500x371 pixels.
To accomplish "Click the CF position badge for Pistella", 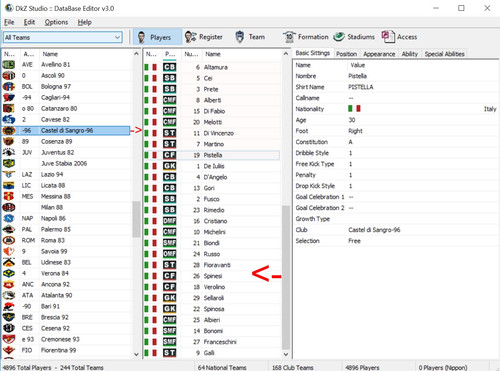I will point(170,155).
